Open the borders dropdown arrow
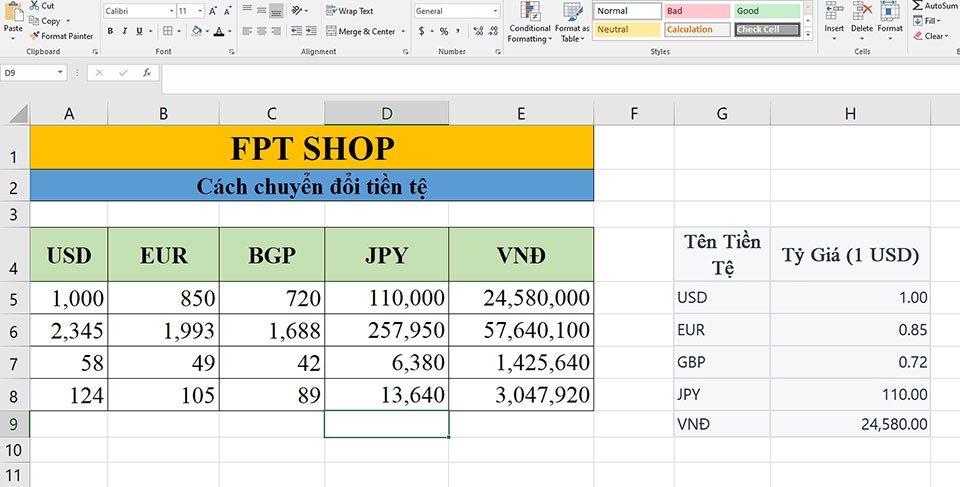This screenshot has width=960, height=487. (x=179, y=31)
